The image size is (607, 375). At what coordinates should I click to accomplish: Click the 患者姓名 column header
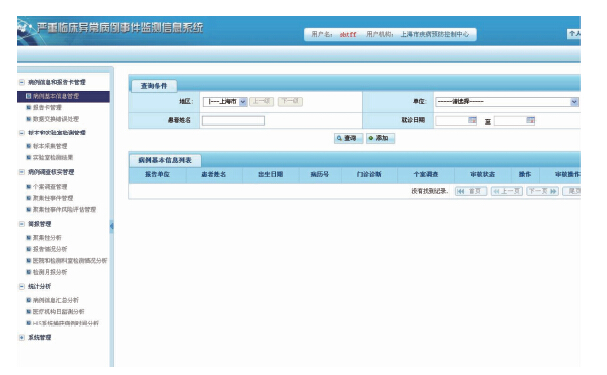point(214,175)
